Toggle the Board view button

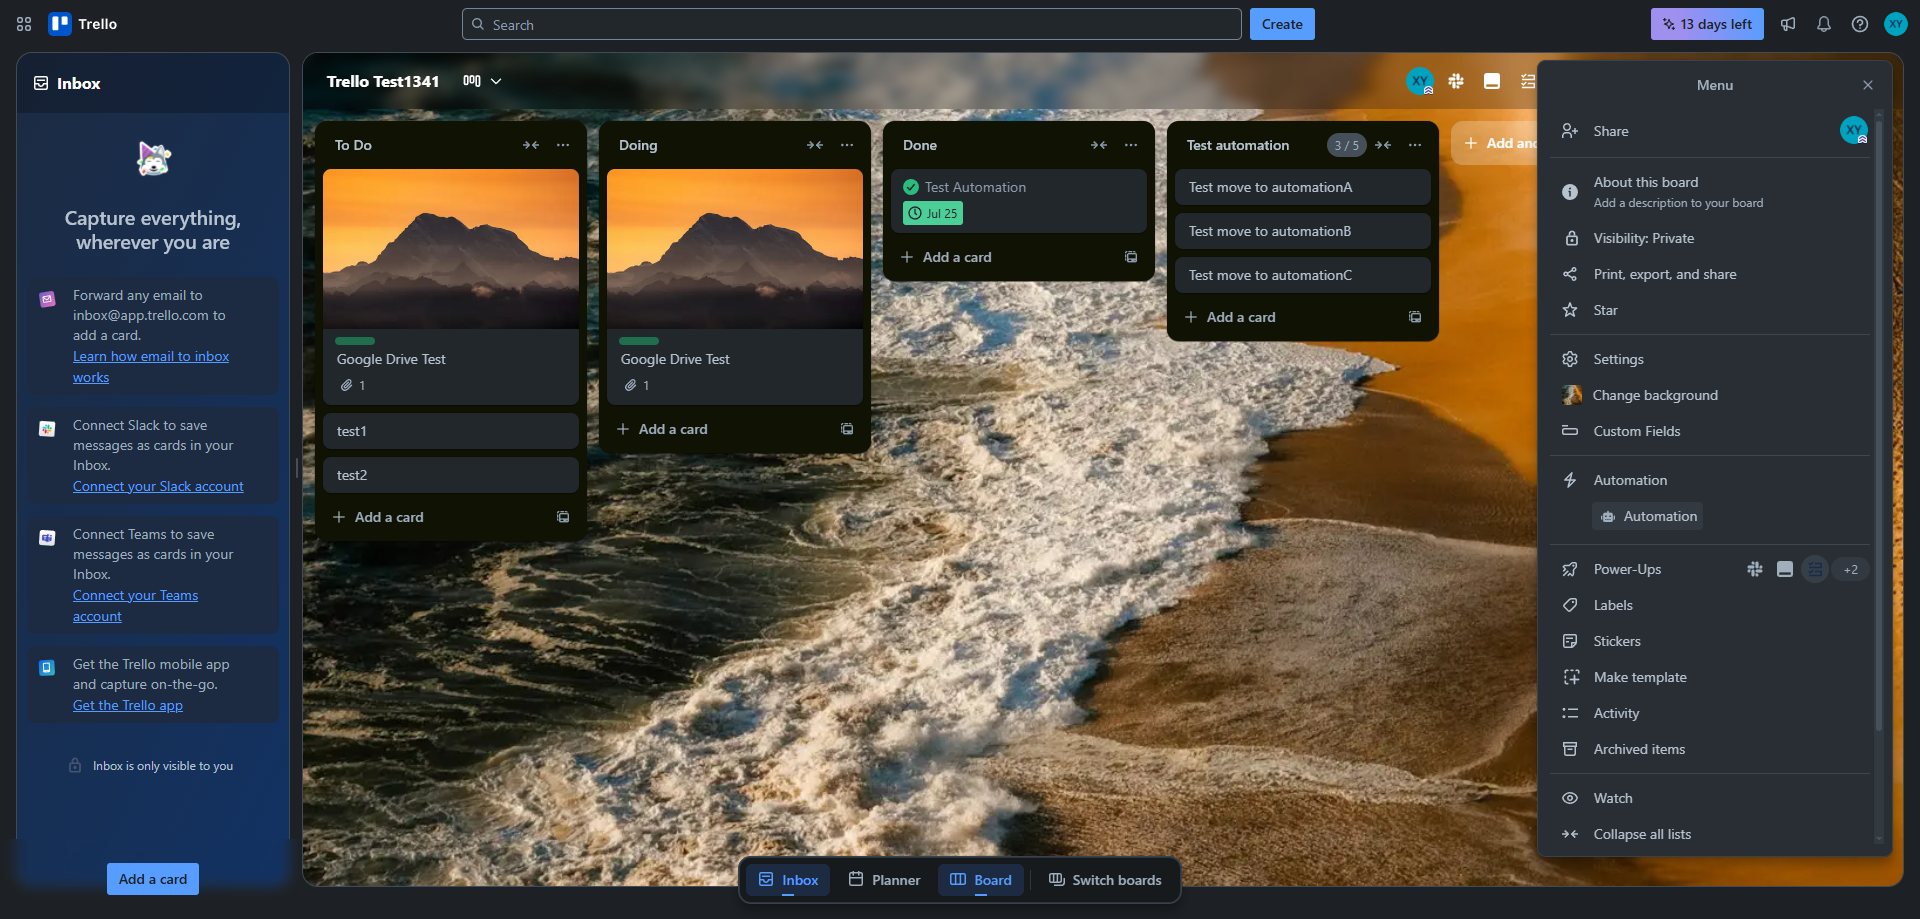coord(980,880)
